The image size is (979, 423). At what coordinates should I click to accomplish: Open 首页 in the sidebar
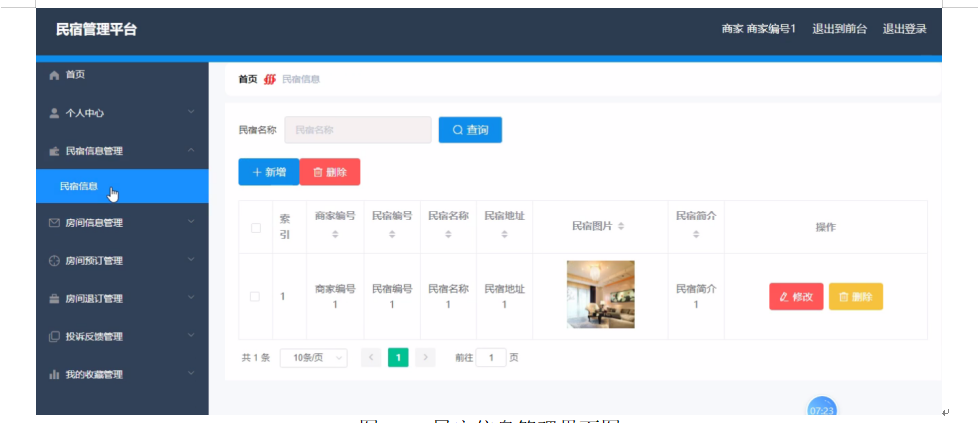[122, 75]
